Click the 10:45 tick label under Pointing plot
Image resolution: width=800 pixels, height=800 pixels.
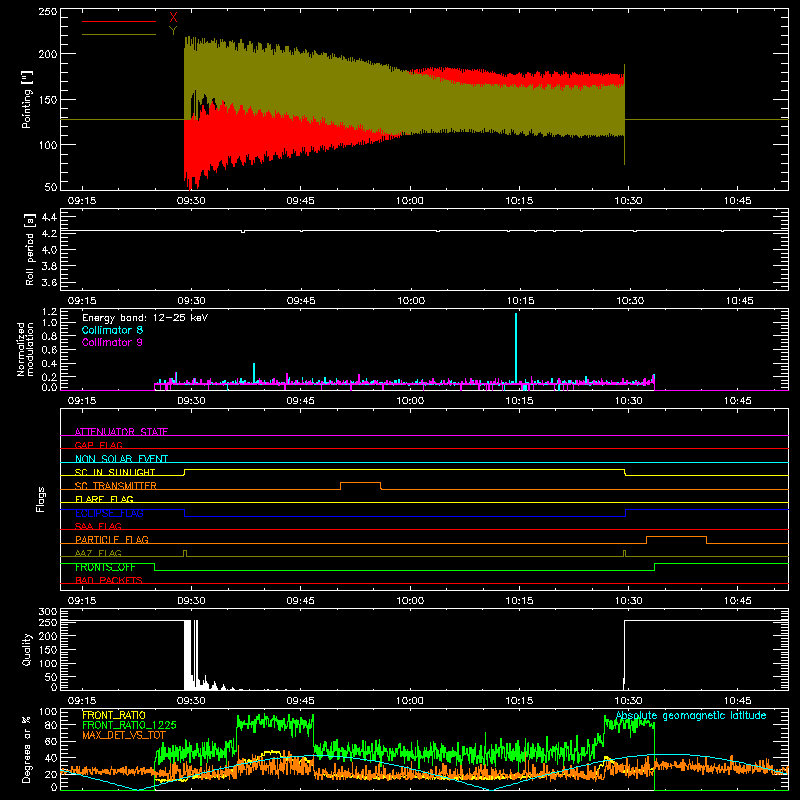(x=737, y=201)
